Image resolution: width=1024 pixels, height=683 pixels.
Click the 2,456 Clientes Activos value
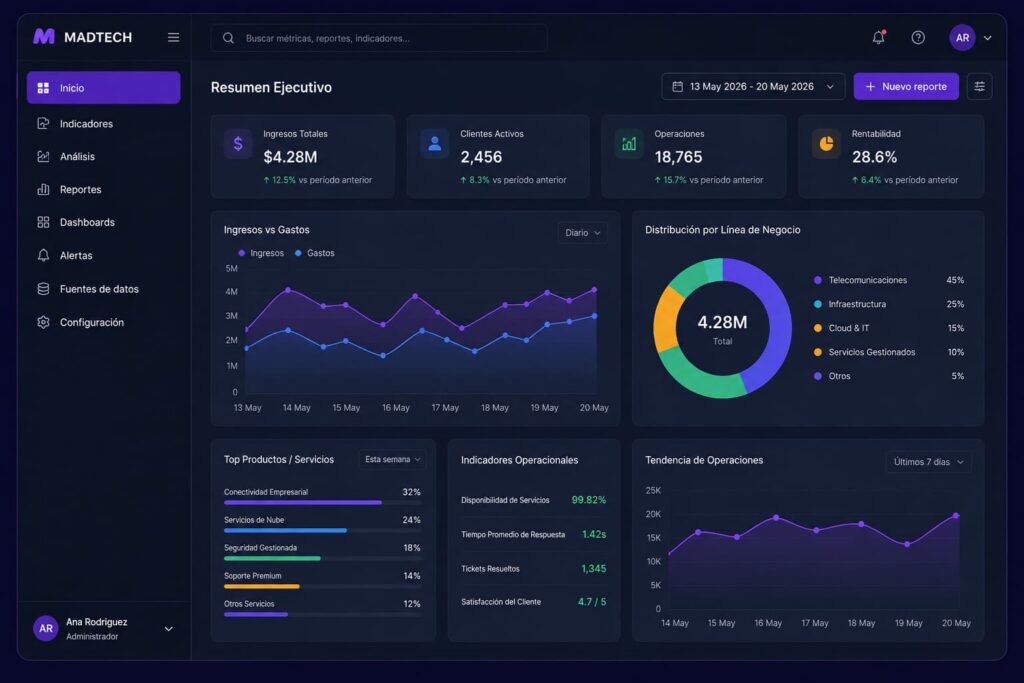481,157
